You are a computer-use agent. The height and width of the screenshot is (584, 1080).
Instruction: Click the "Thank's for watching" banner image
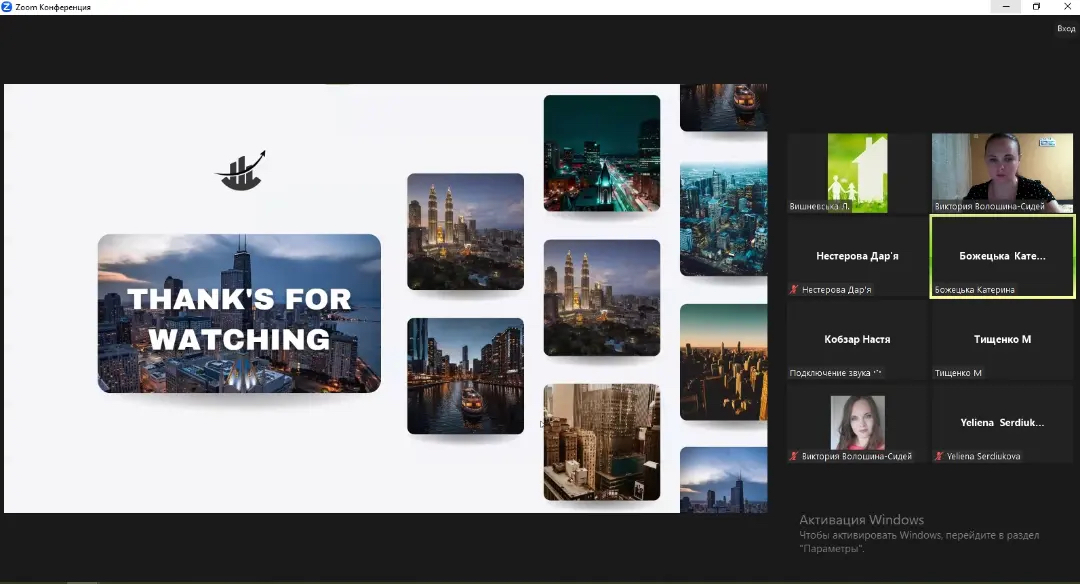pyautogui.click(x=239, y=313)
